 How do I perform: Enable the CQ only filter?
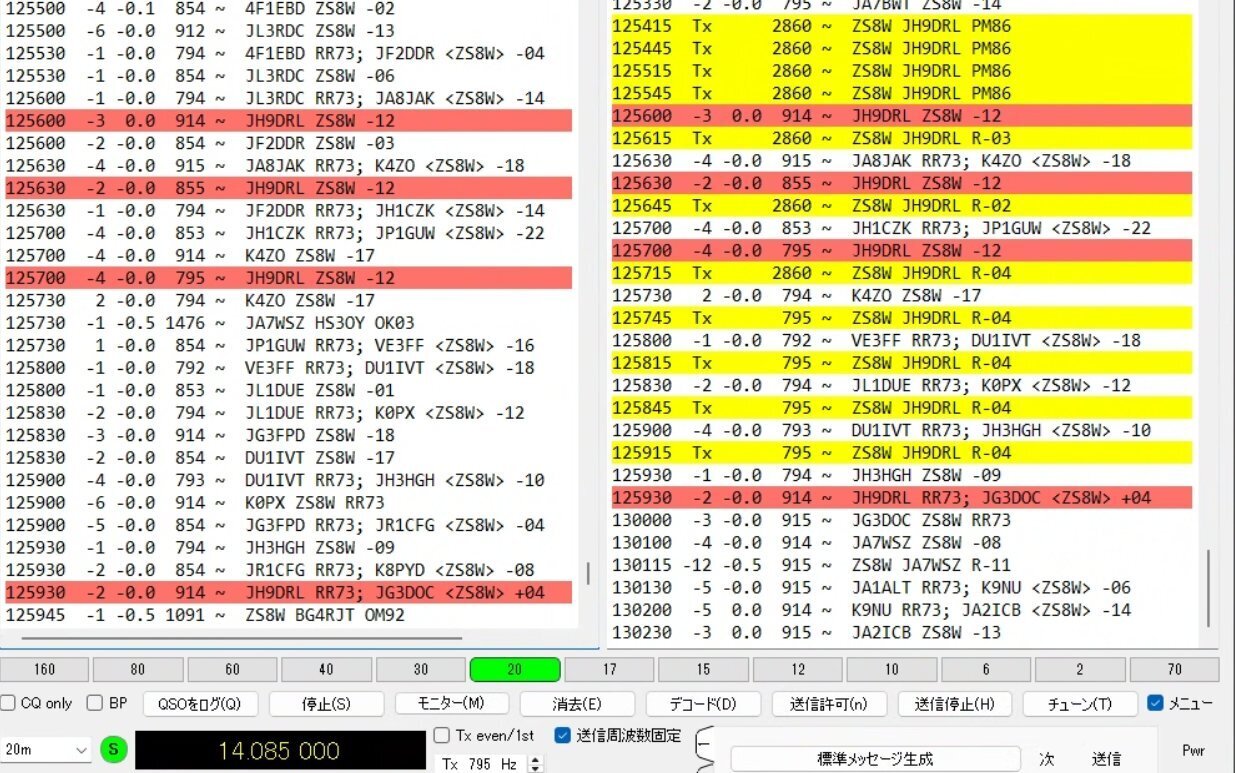pos(8,703)
